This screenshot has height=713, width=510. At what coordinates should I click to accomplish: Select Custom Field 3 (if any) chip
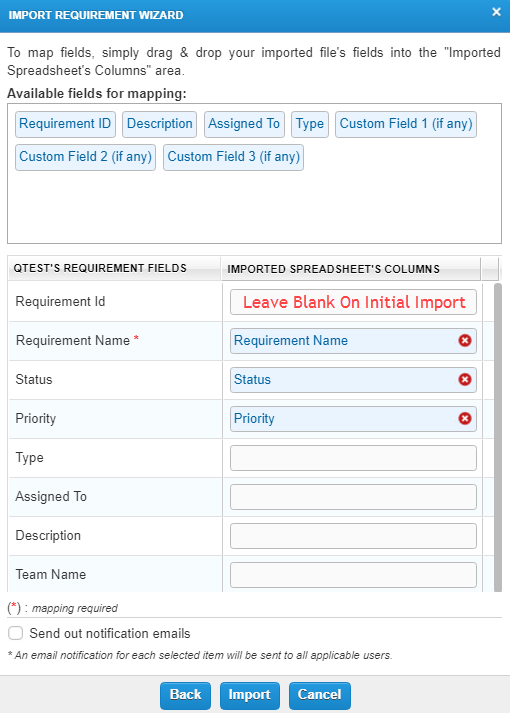(x=234, y=157)
